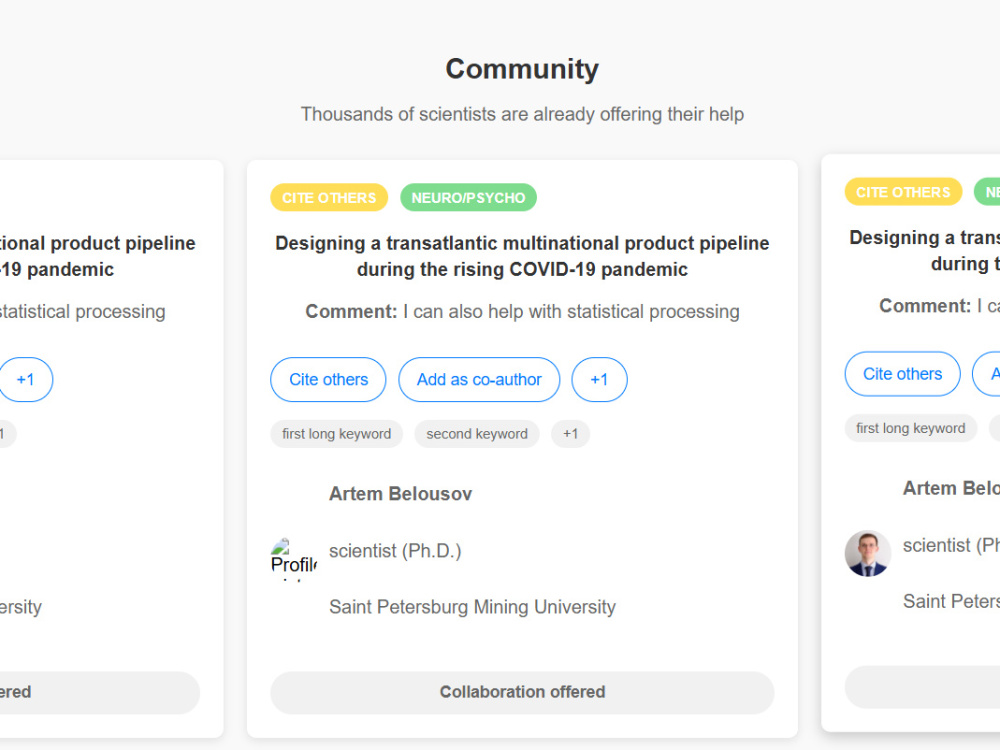Image resolution: width=1000 pixels, height=750 pixels.
Task: Select the 'first long keyword' chip in middle card
Action: 336,434
